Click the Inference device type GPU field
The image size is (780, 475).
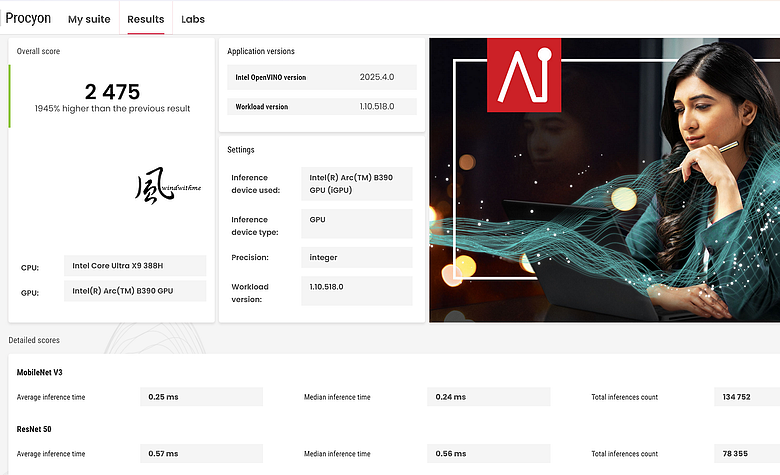[357, 223]
